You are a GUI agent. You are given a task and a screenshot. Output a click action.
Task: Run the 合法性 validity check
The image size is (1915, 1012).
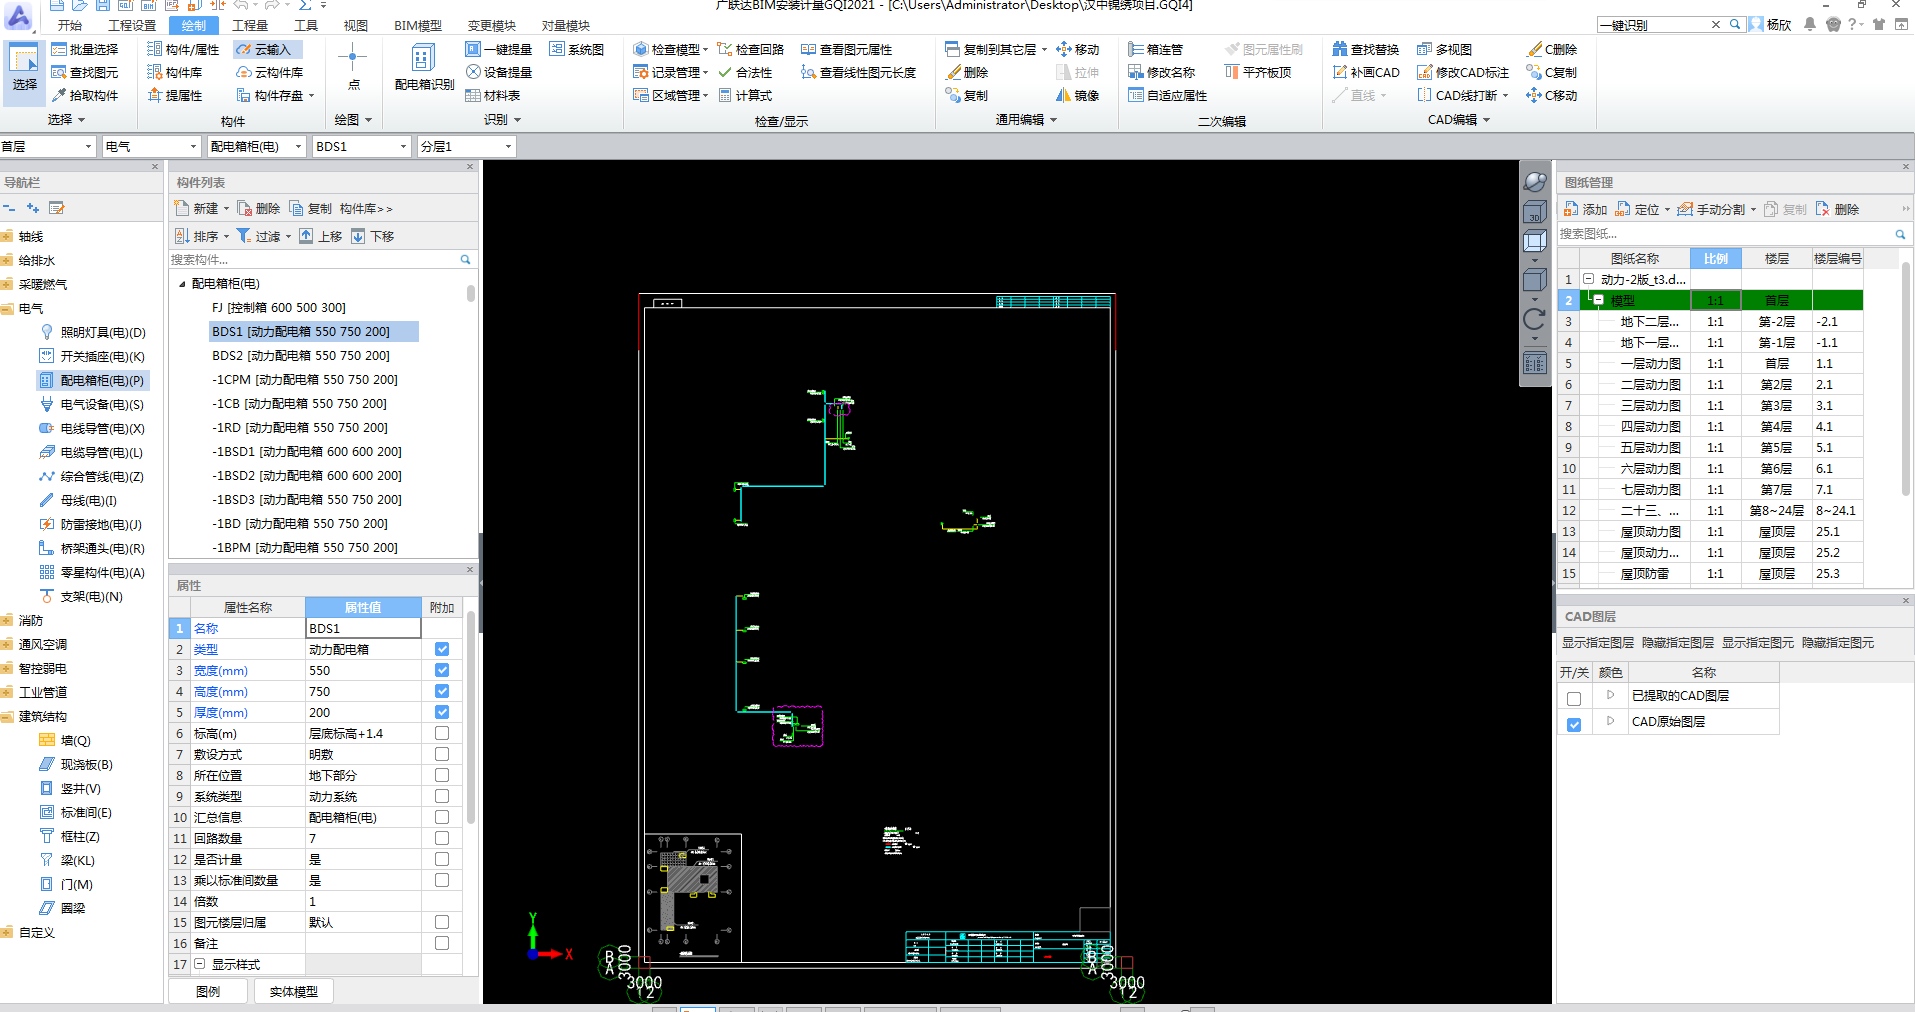pyautogui.click(x=745, y=72)
